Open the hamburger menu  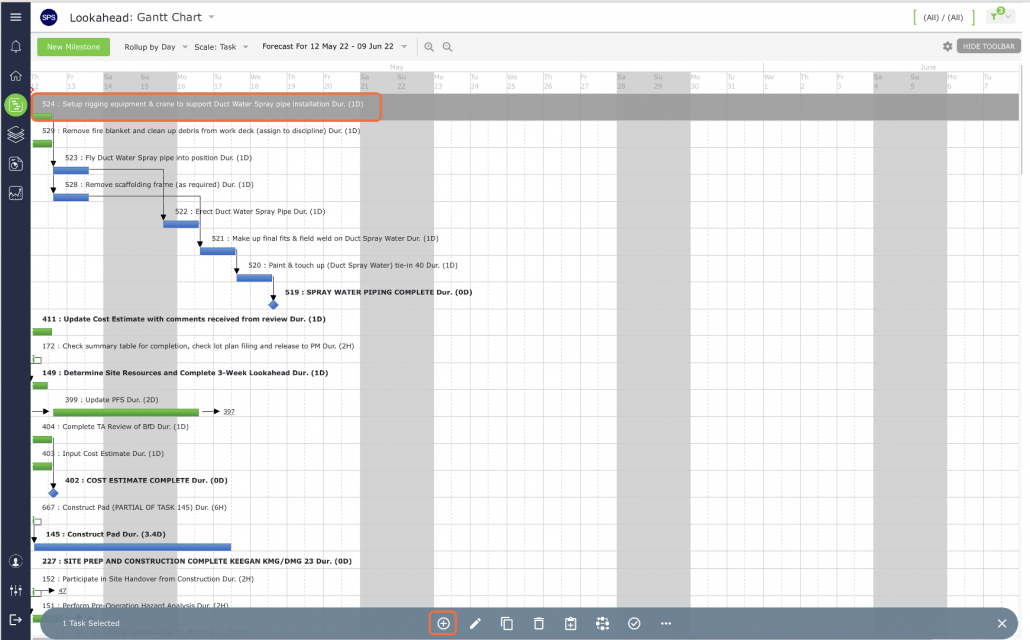point(16,17)
